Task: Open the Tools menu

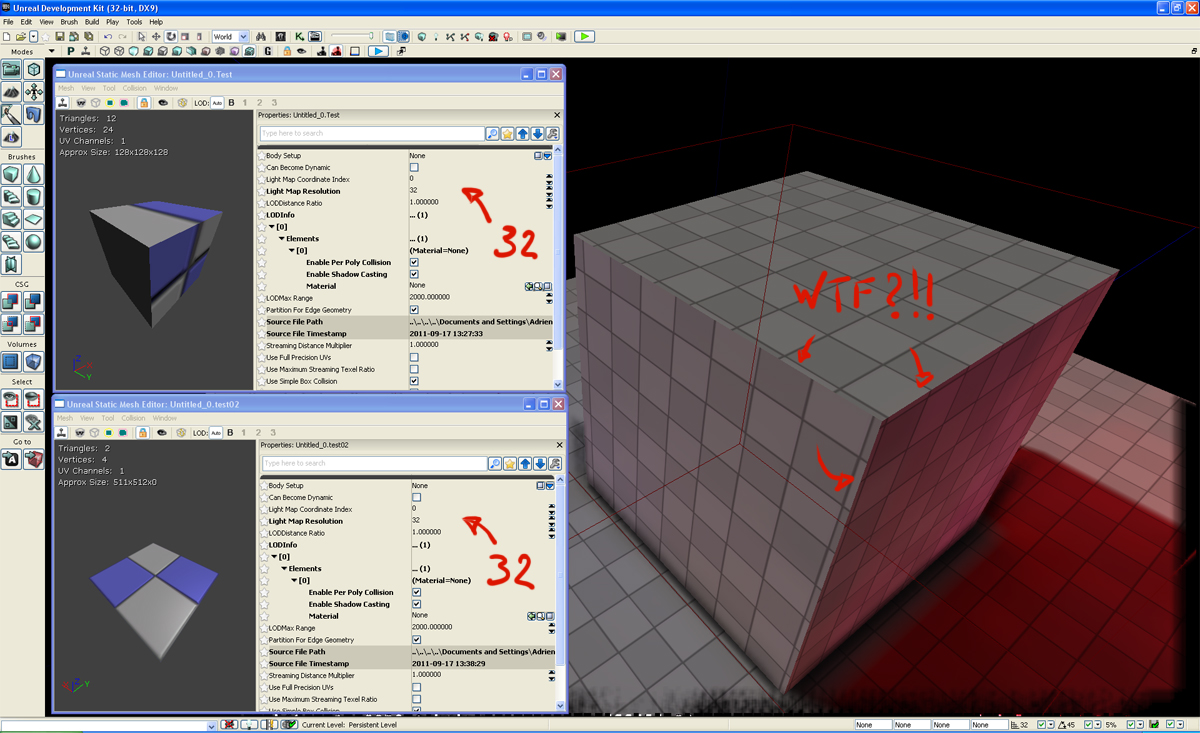Action: (x=134, y=21)
